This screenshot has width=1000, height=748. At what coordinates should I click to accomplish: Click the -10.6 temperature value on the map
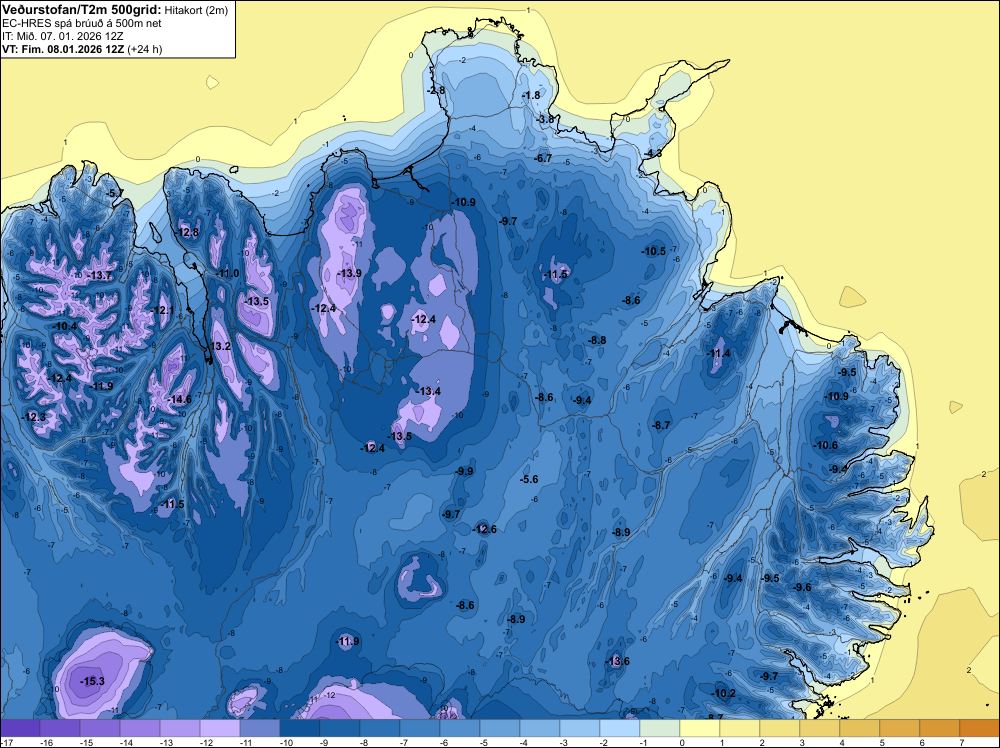(x=826, y=445)
